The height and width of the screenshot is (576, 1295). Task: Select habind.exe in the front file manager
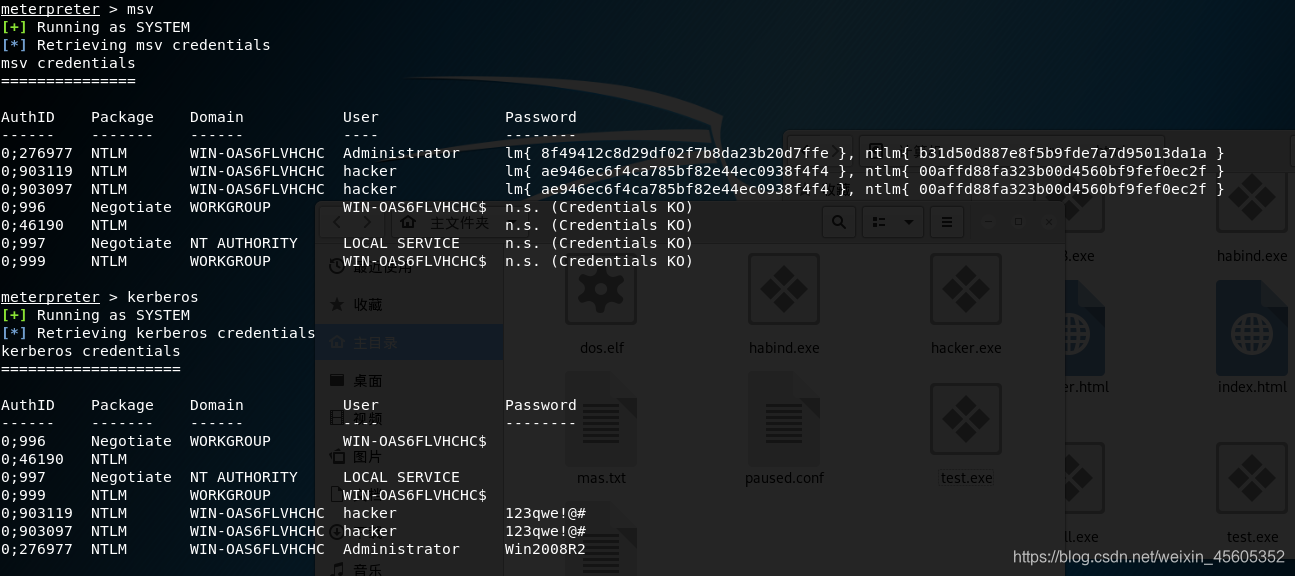tap(784, 289)
